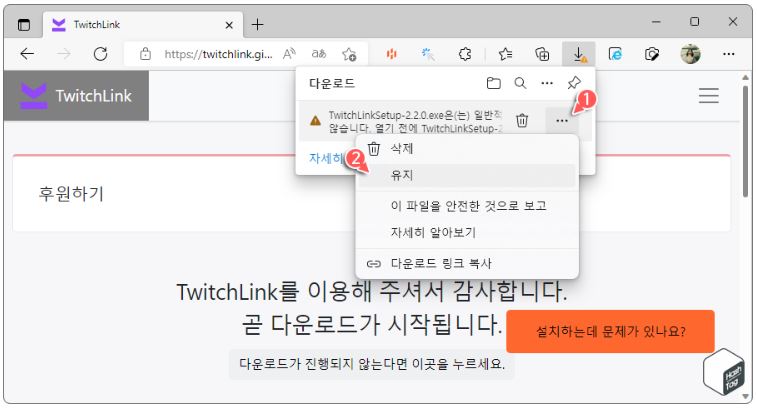Screen dimensions: 757x409
Task: Open the tab actions menu icon
Action: 24,24
